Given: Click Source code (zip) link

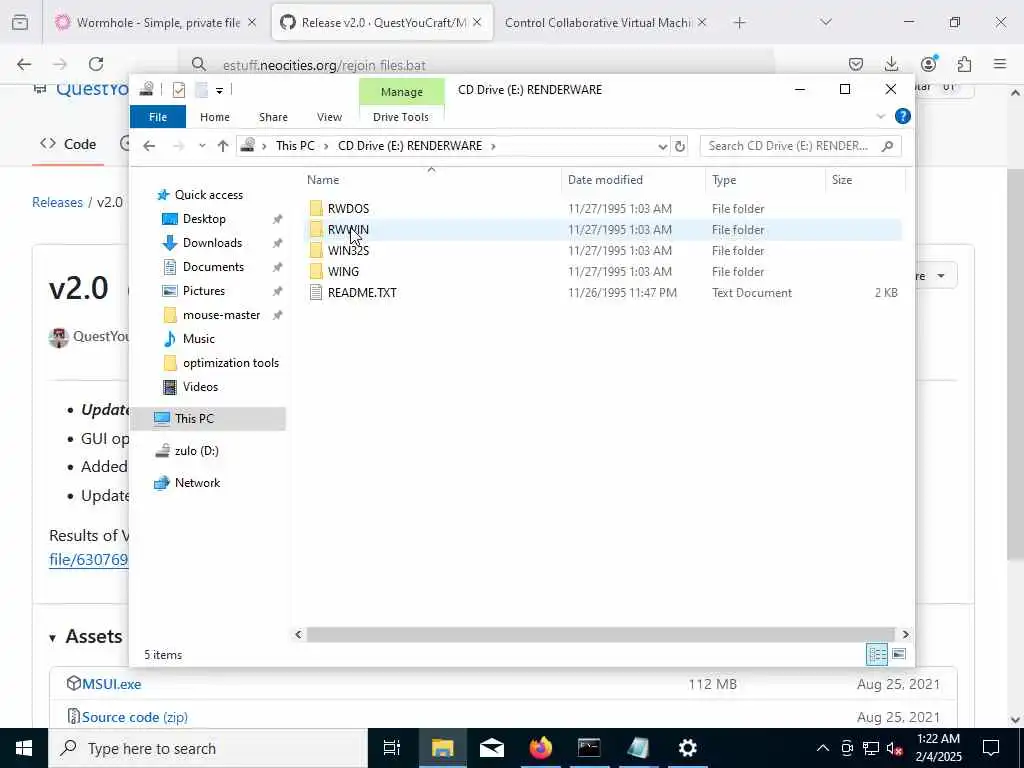Looking at the screenshot, I should 135,717.
